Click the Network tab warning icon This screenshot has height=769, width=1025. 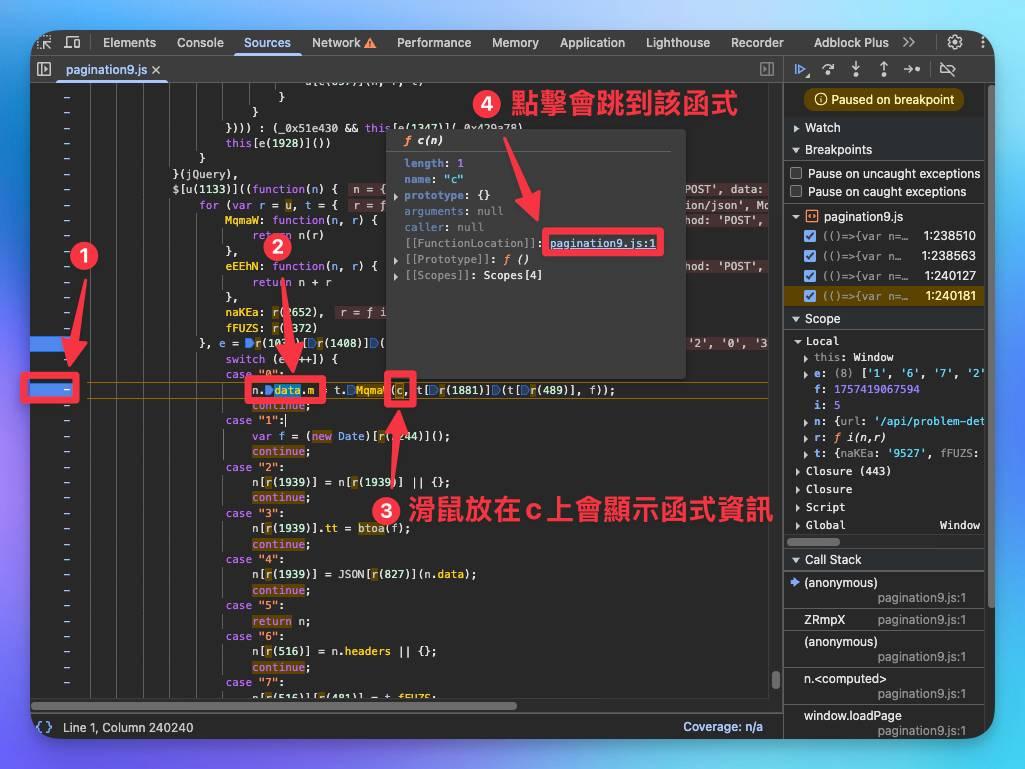point(370,43)
